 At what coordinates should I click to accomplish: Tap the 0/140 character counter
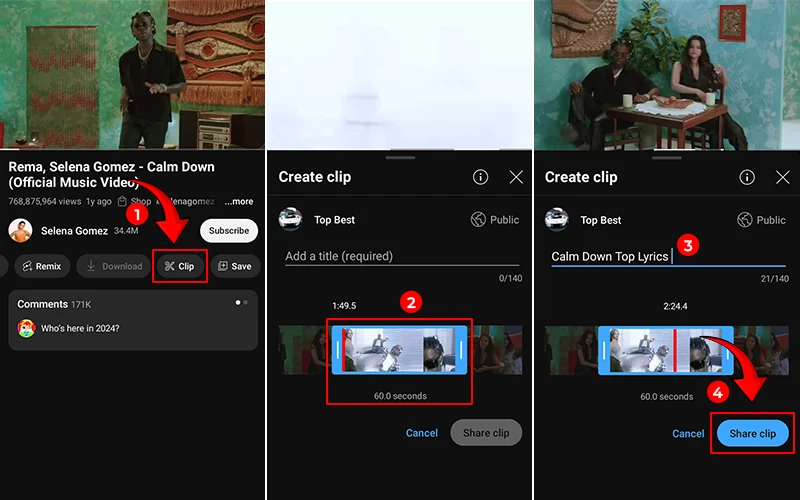click(510, 278)
